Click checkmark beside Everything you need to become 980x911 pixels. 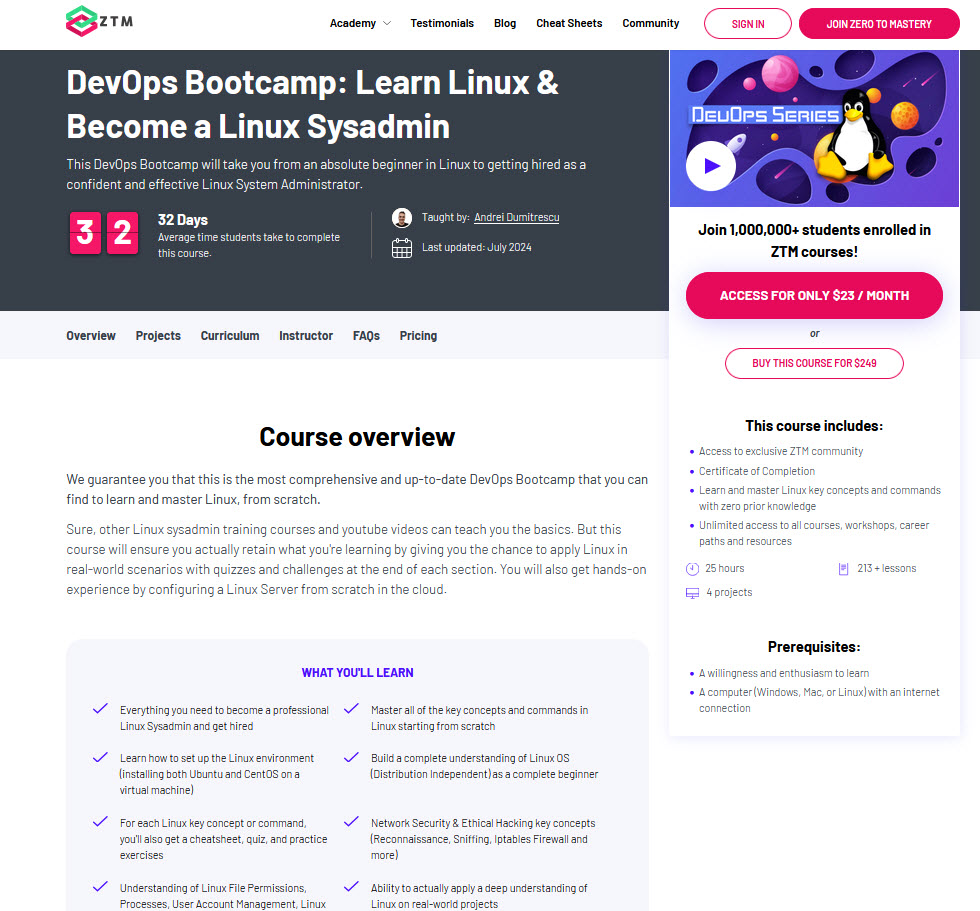100,709
